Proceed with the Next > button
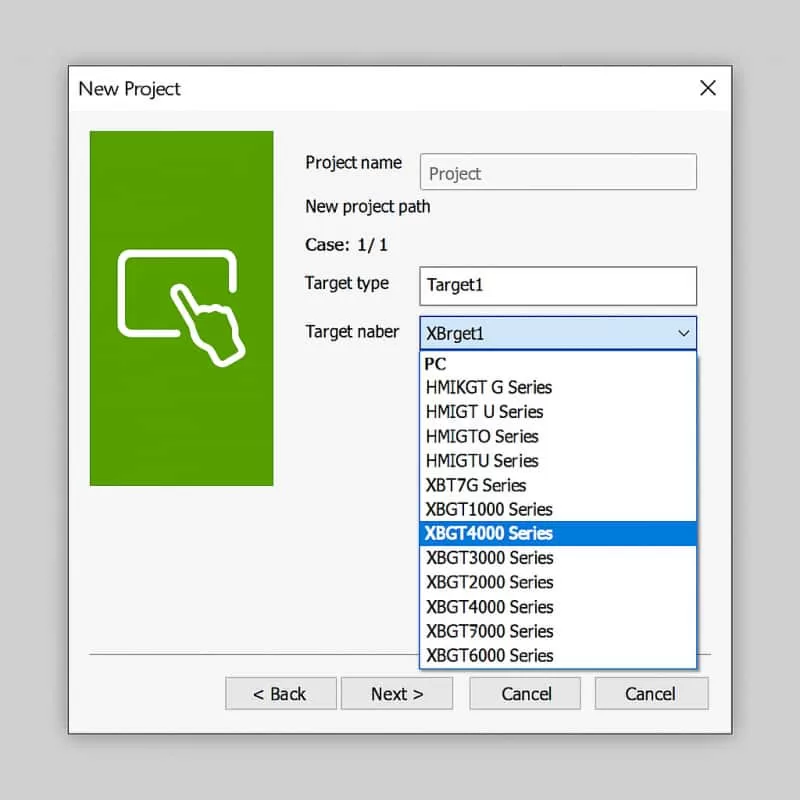 point(397,693)
